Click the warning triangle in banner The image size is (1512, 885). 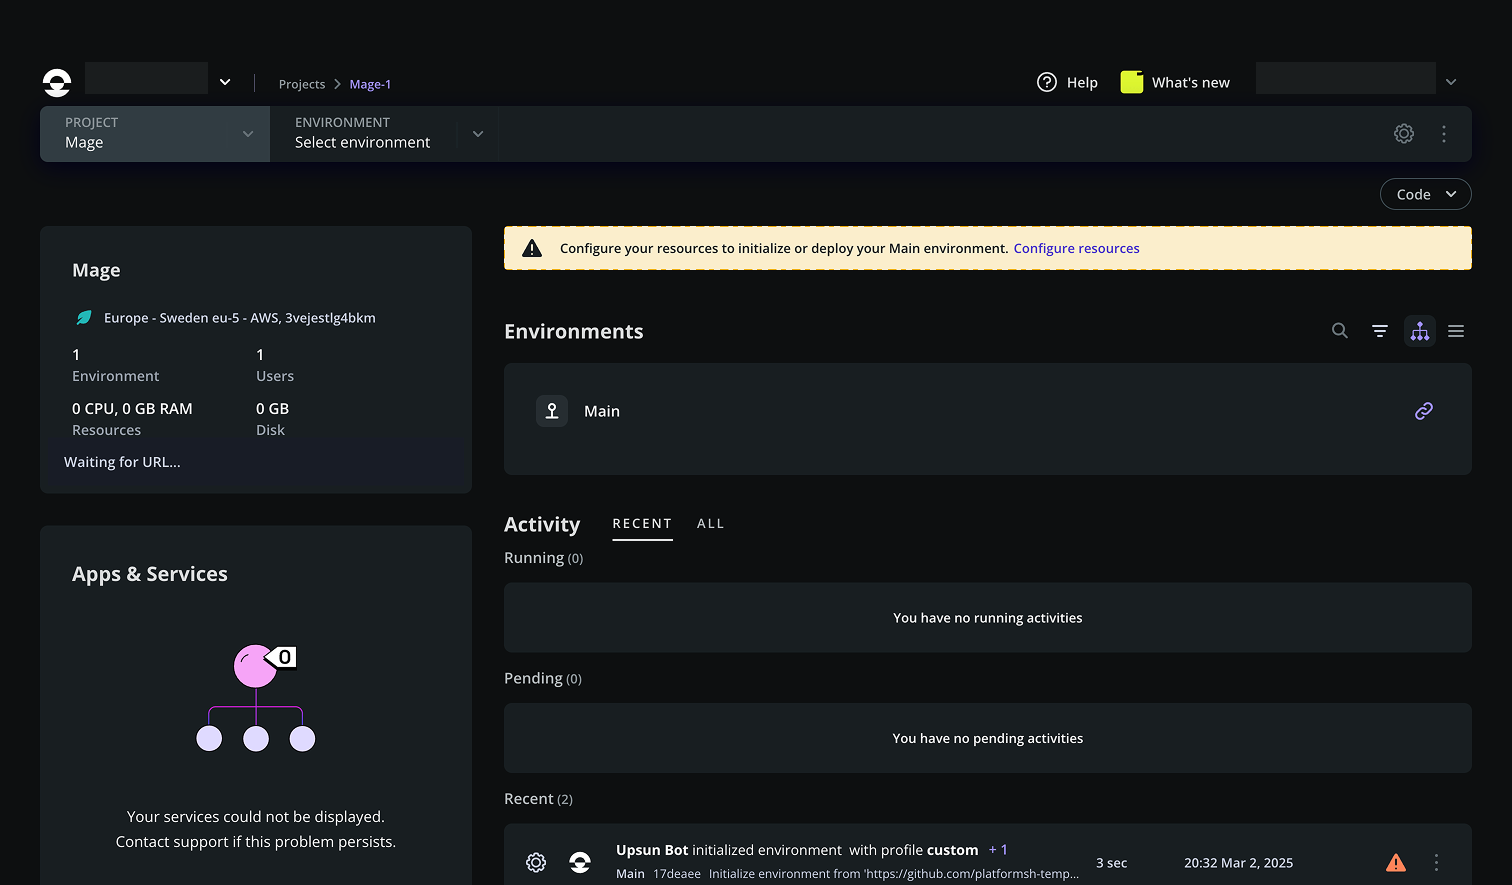tap(532, 248)
